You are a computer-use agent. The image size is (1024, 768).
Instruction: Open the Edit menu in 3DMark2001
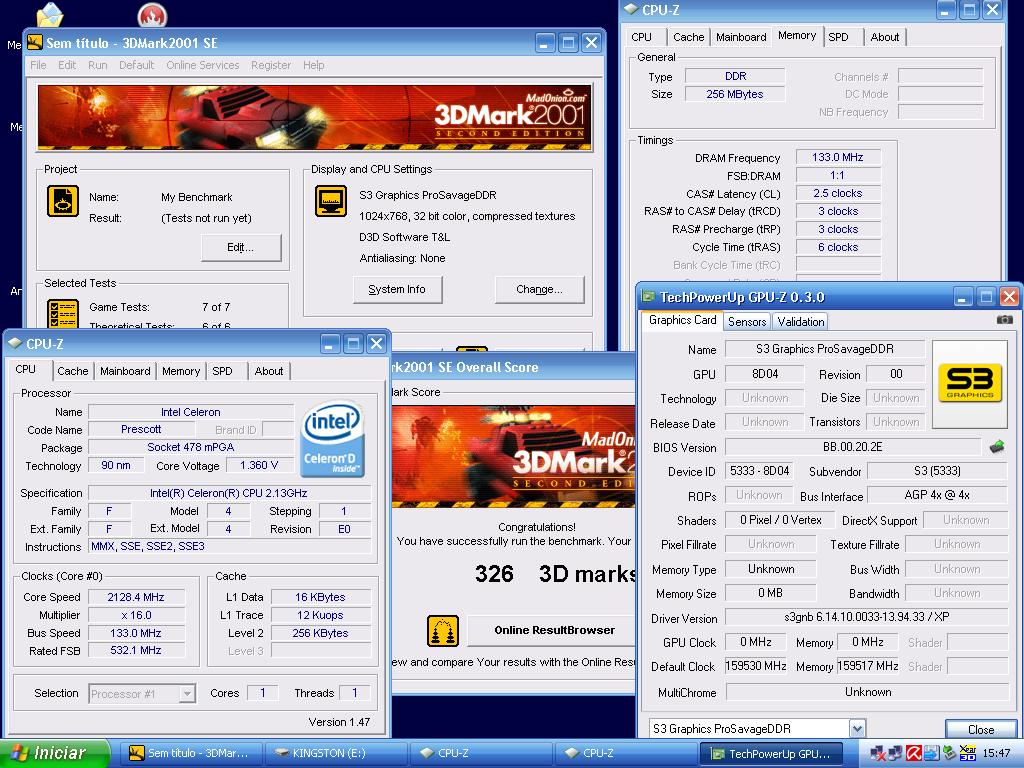(67, 65)
